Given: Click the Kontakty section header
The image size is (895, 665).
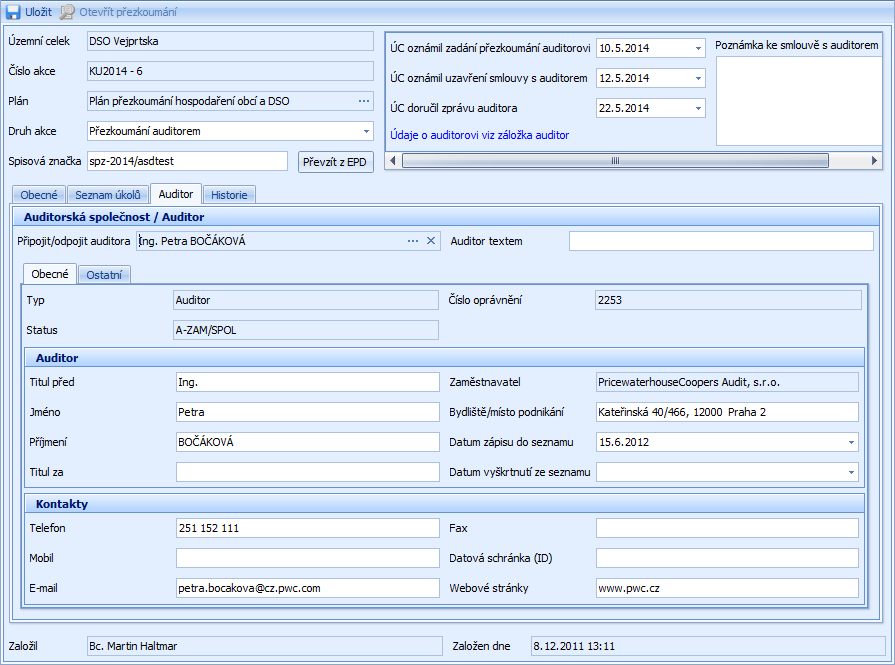Looking at the screenshot, I should pyautogui.click(x=445, y=503).
